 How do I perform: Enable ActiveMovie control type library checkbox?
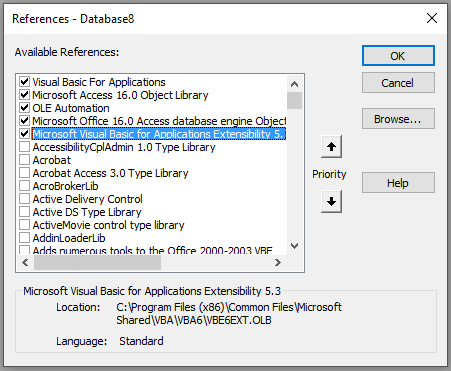coord(24,225)
